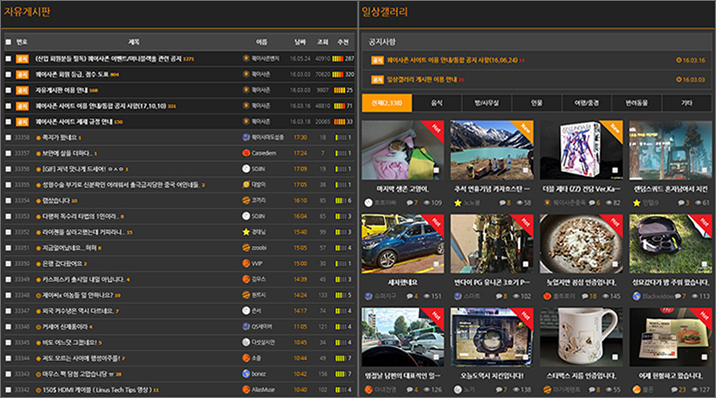Switch to the 음식 gallery tab
The height and width of the screenshot is (398, 716).
pos(437,103)
